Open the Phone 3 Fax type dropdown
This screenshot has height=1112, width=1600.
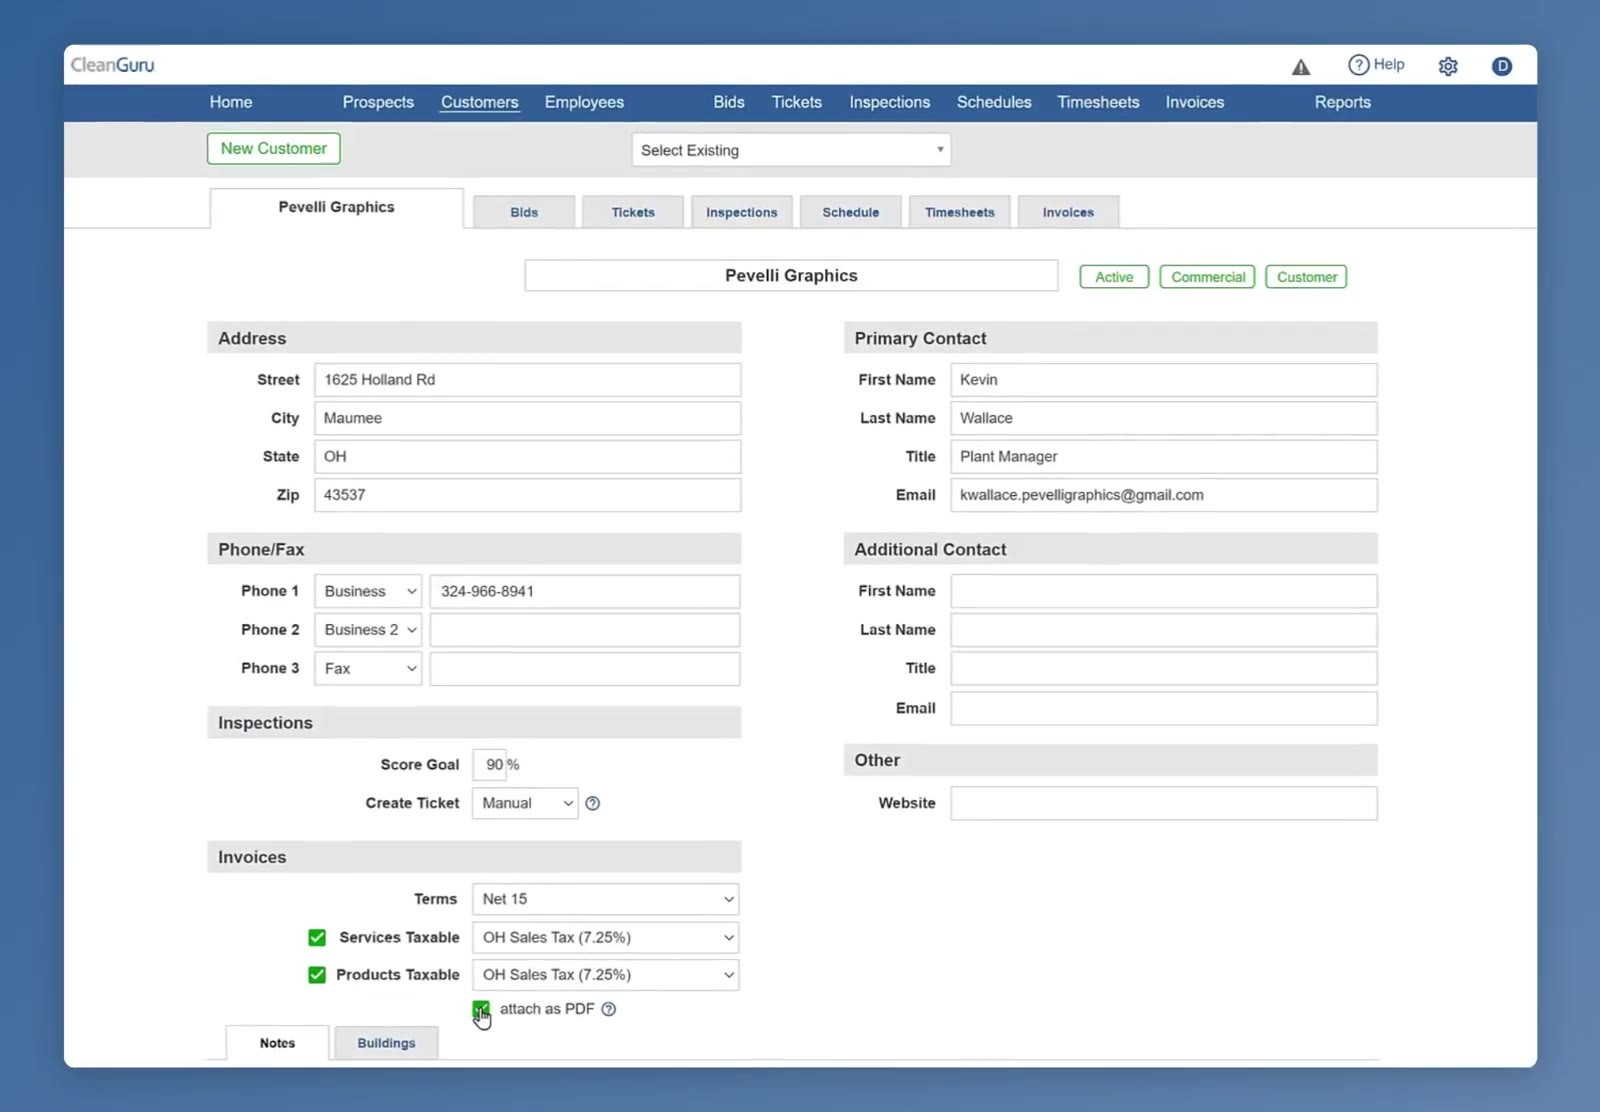(x=368, y=669)
